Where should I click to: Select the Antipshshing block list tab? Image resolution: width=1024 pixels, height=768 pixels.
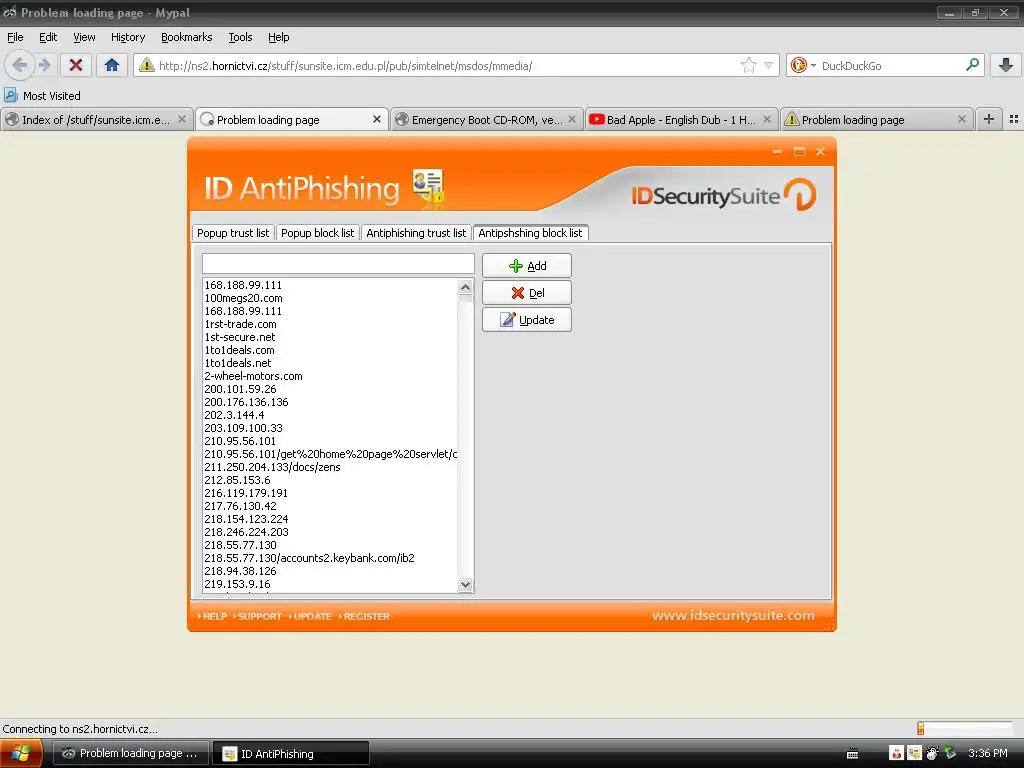(530, 233)
